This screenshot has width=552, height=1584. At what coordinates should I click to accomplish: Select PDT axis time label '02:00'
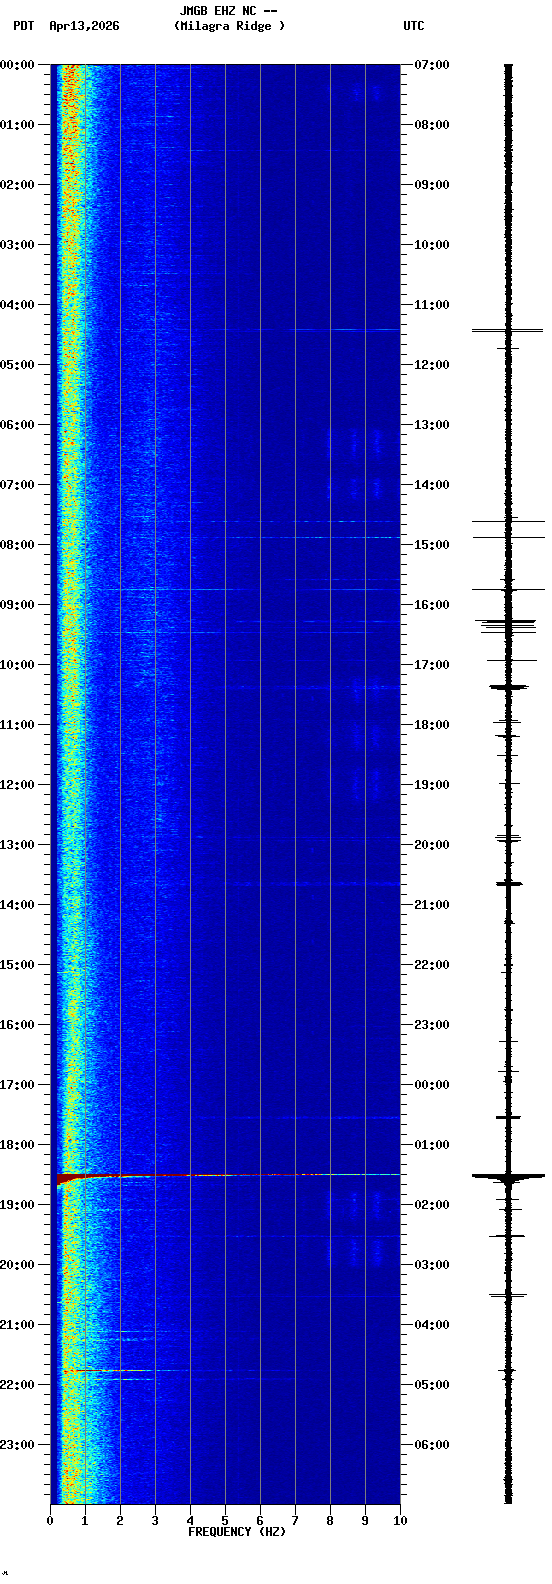coord(17,185)
